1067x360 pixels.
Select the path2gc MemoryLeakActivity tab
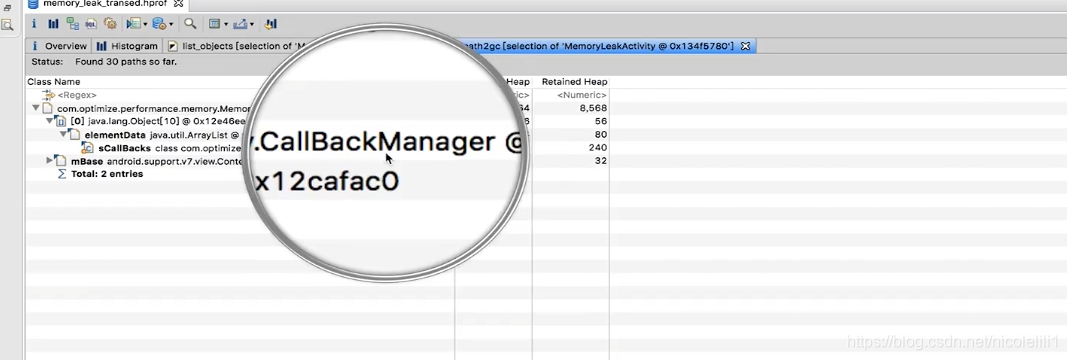606,46
